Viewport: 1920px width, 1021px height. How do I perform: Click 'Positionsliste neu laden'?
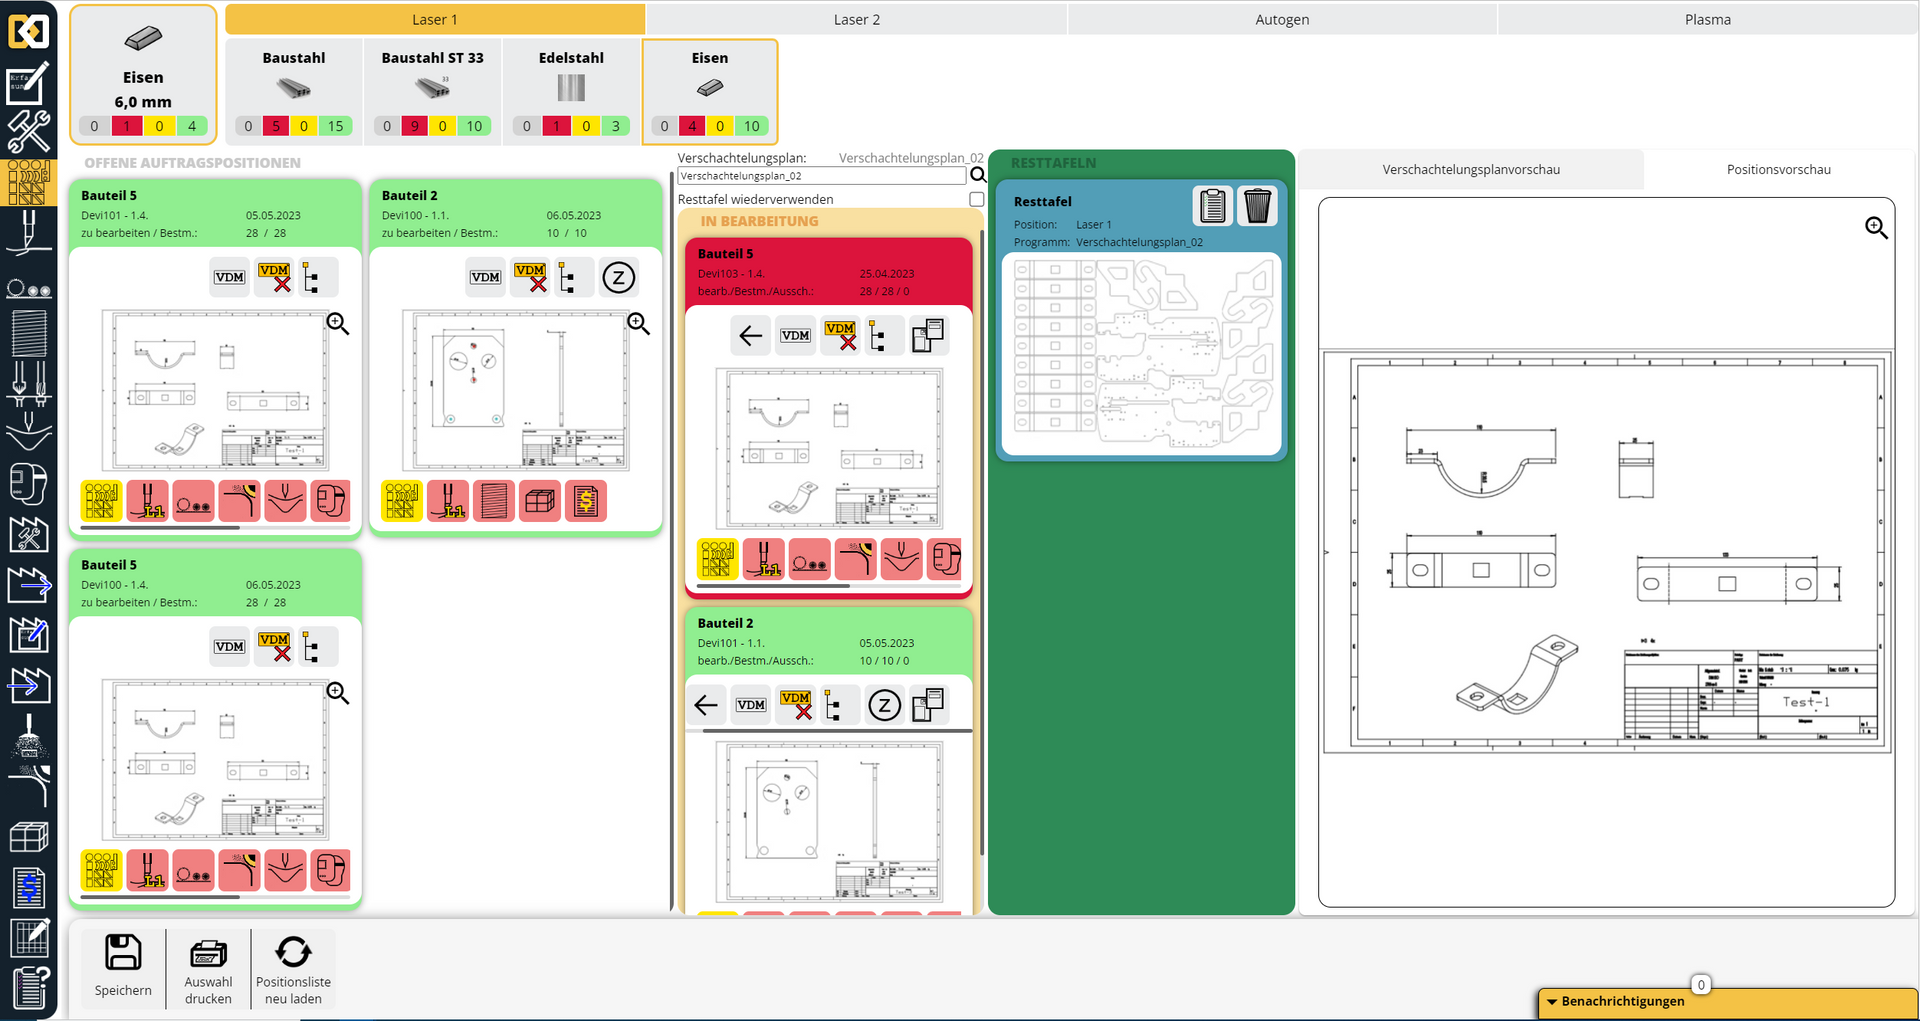293,968
